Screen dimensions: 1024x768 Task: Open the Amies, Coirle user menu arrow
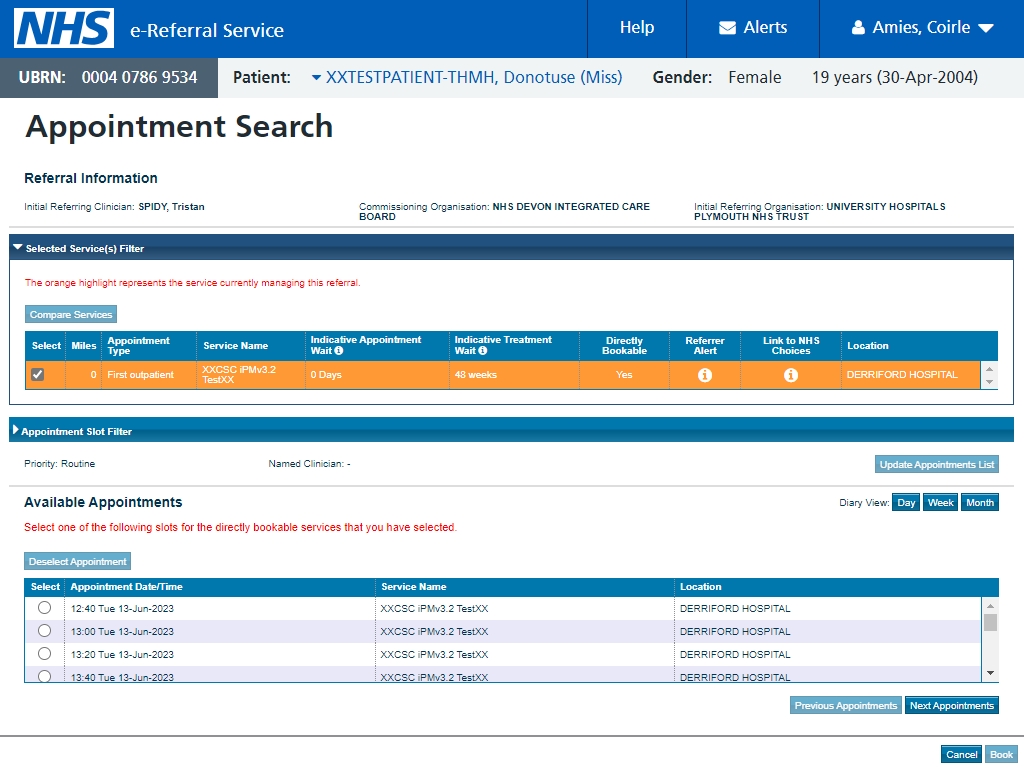(986, 28)
